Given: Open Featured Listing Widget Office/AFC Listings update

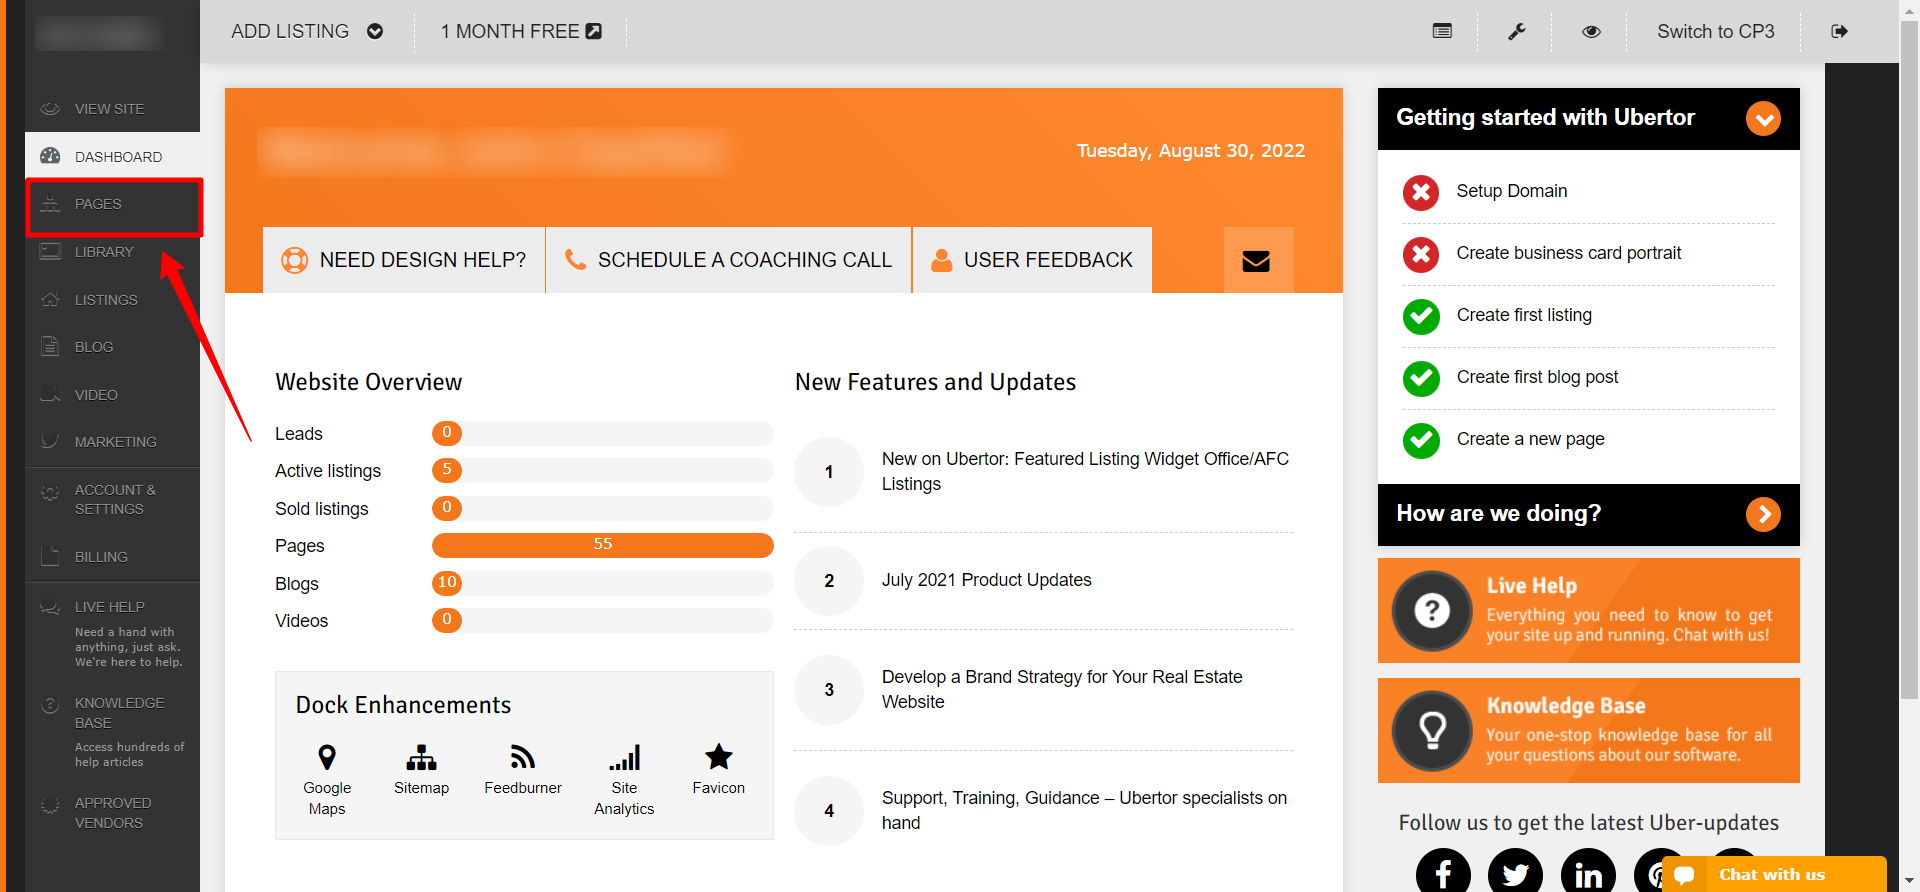Looking at the screenshot, I should pos(1085,471).
